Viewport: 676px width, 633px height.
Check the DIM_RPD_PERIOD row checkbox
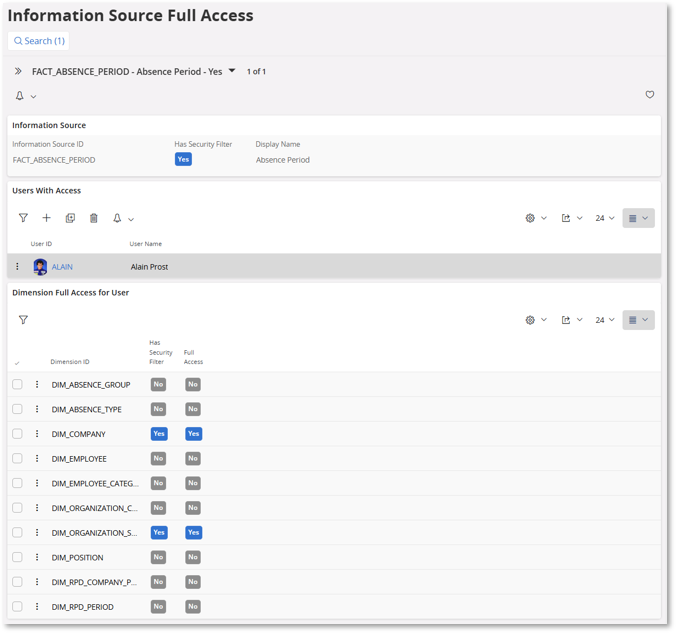17,606
